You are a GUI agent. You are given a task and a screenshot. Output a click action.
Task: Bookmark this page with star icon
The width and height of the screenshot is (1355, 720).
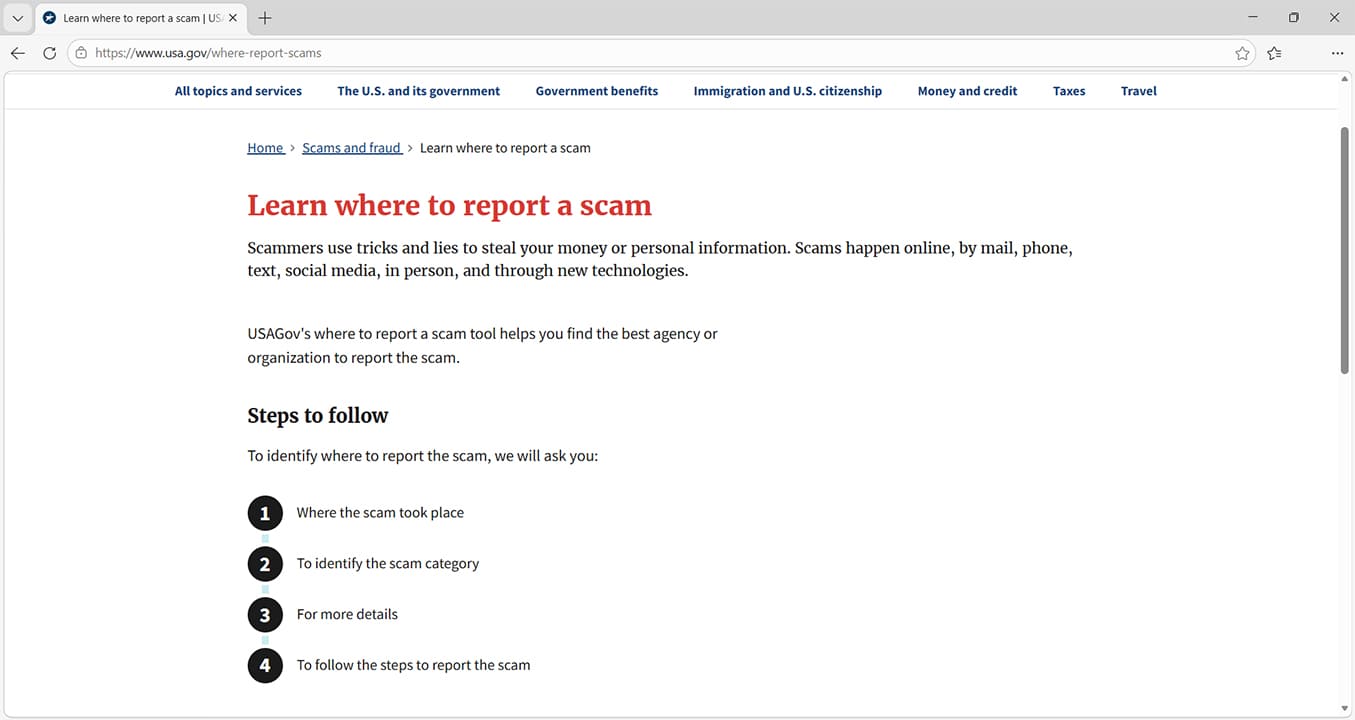pyautogui.click(x=1242, y=53)
